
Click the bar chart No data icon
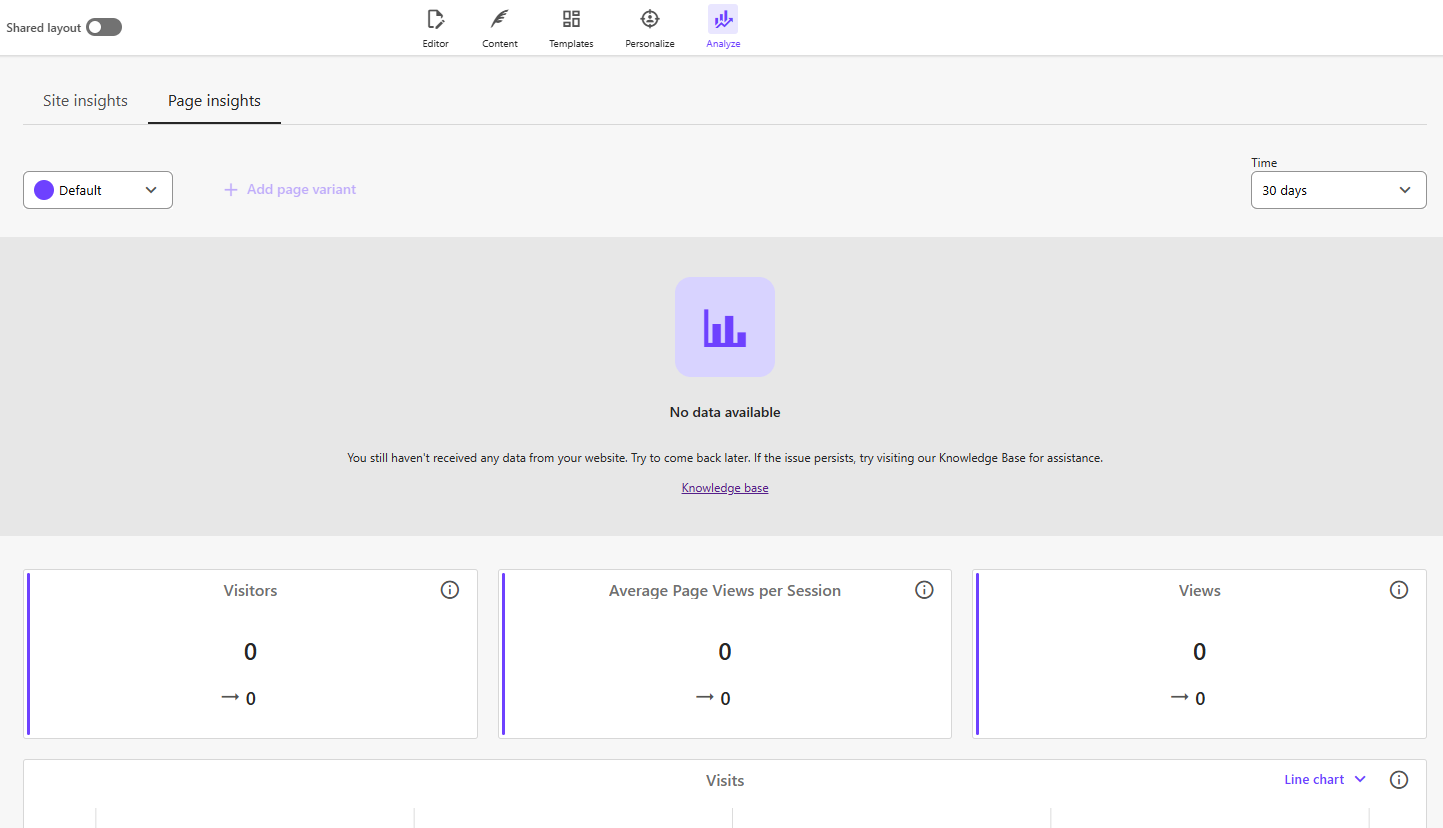[x=725, y=327]
